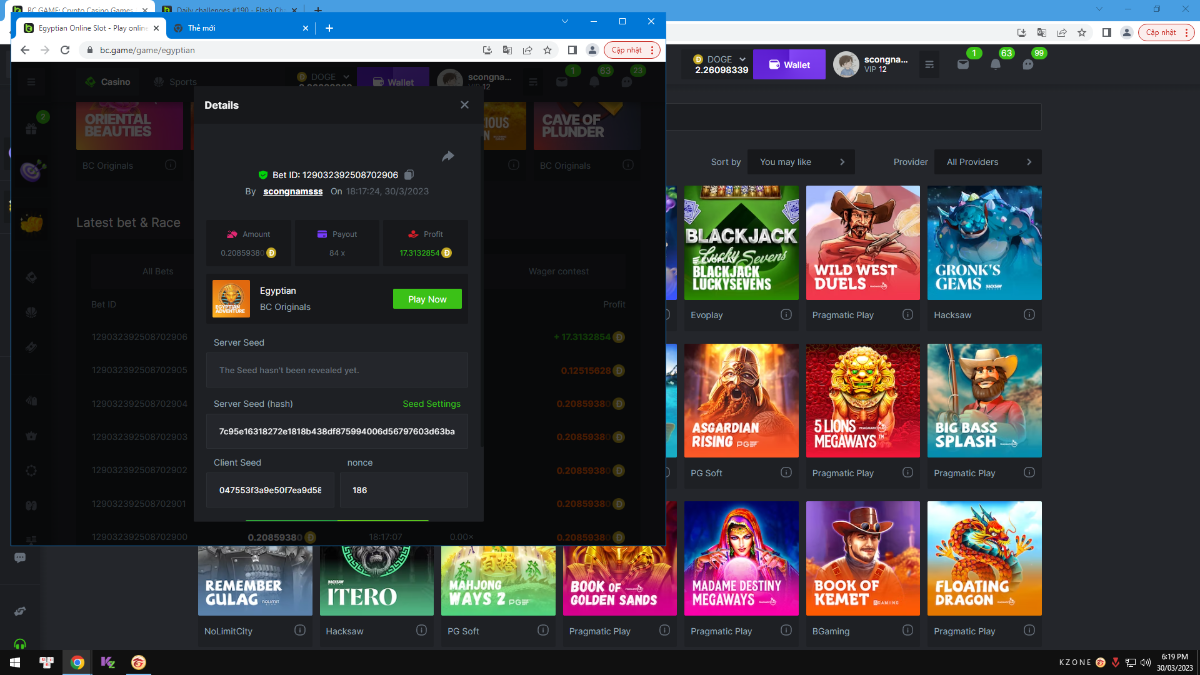Viewport: 1200px width, 675px height.
Task: Click the info icon beside BGaming label
Action: click(907, 631)
